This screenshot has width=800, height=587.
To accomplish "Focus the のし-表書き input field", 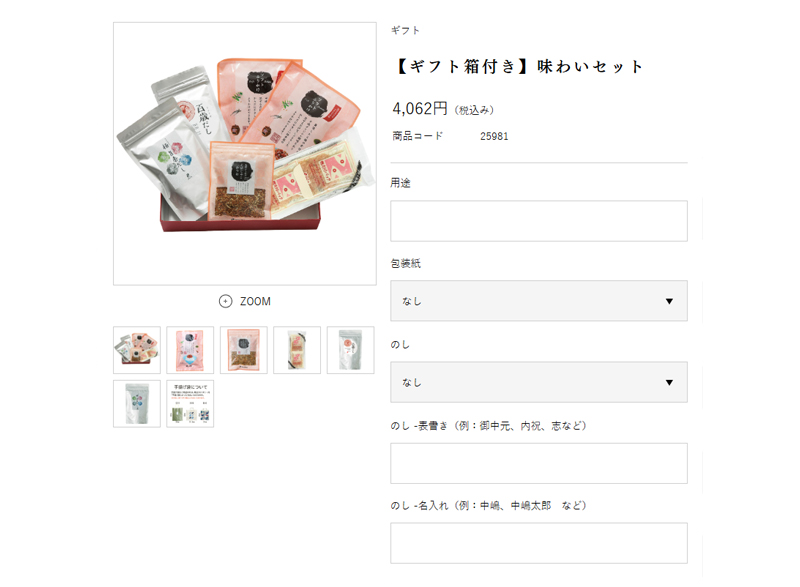I will pyautogui.click(x=539, y=463).
